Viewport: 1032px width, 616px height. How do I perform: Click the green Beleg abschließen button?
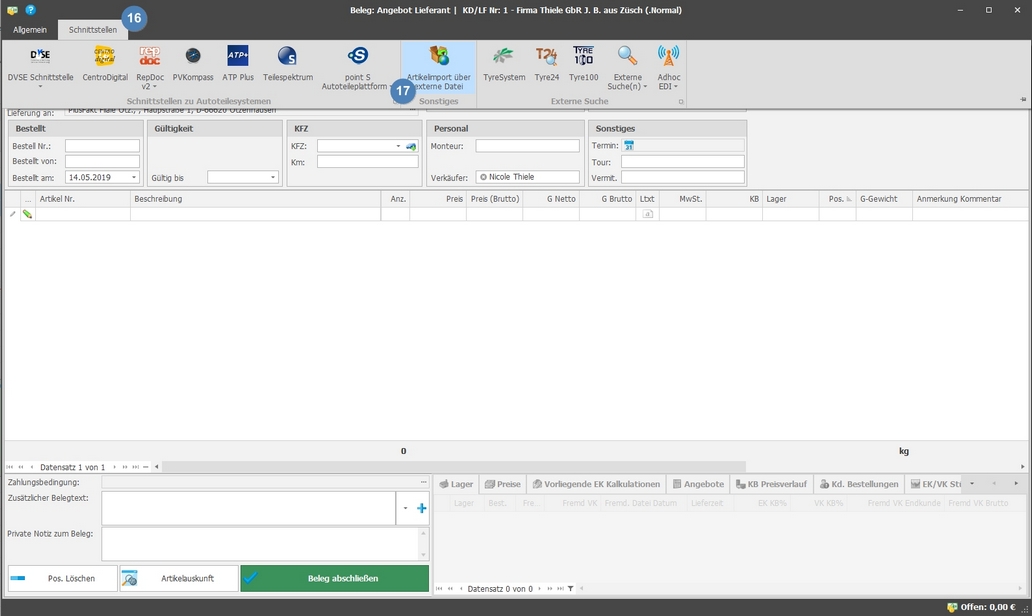coord(334,578)
